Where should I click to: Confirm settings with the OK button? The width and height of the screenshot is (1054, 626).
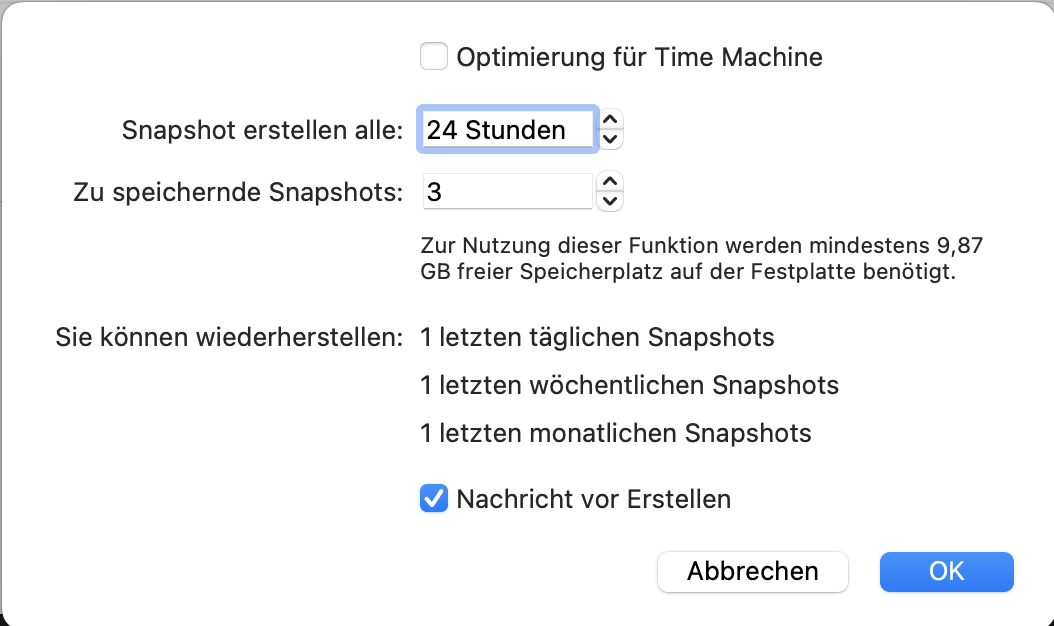tap(946, 571)
